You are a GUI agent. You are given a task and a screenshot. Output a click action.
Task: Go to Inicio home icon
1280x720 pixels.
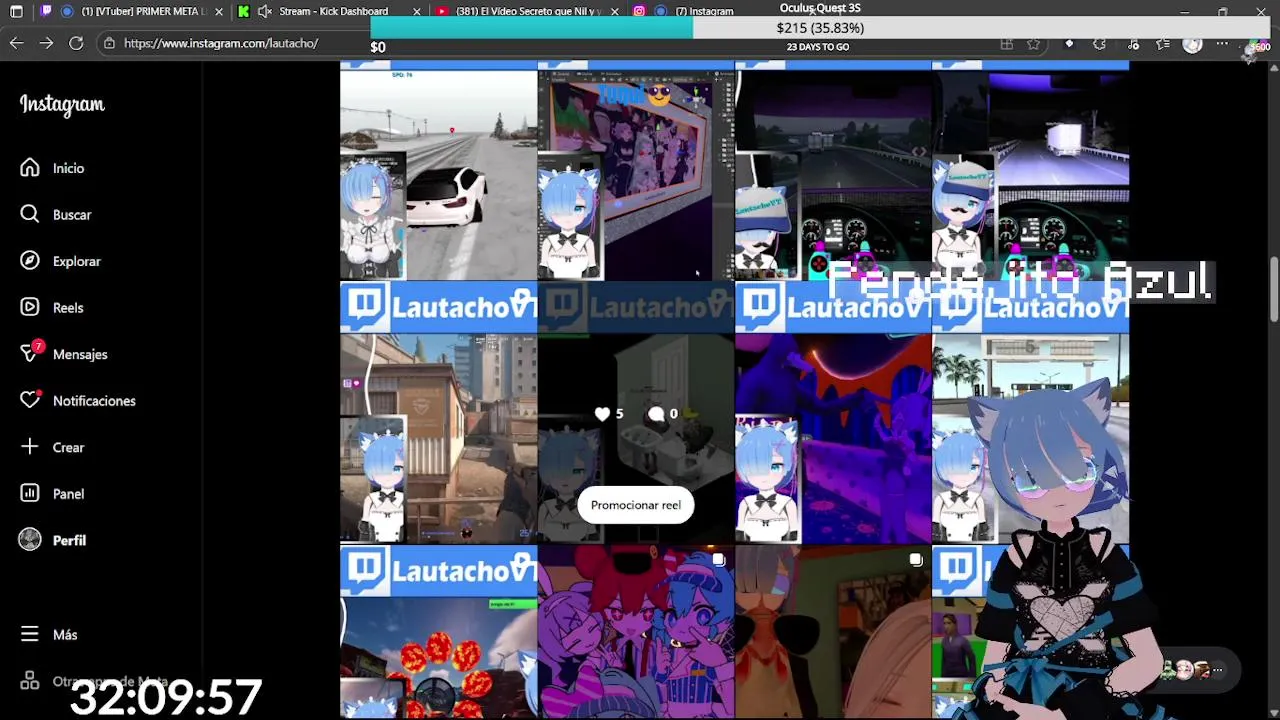[30, 168]
